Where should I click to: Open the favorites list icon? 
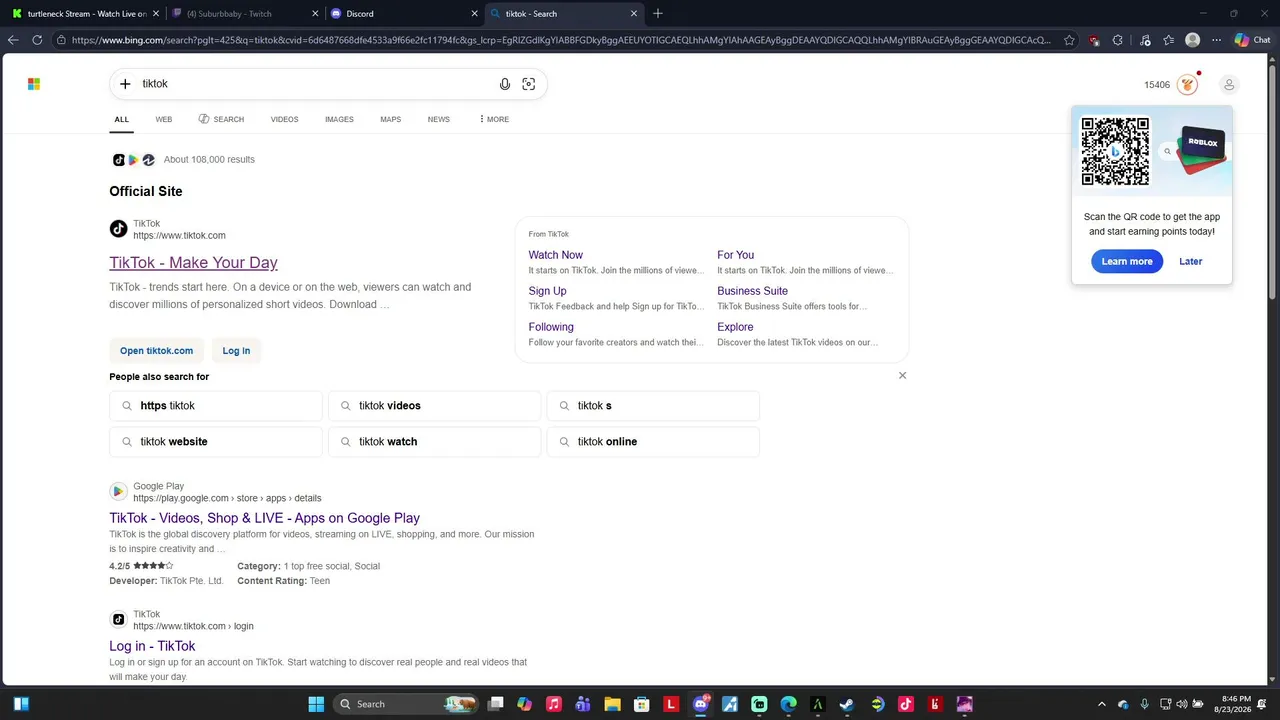[x=1168, y=40]
